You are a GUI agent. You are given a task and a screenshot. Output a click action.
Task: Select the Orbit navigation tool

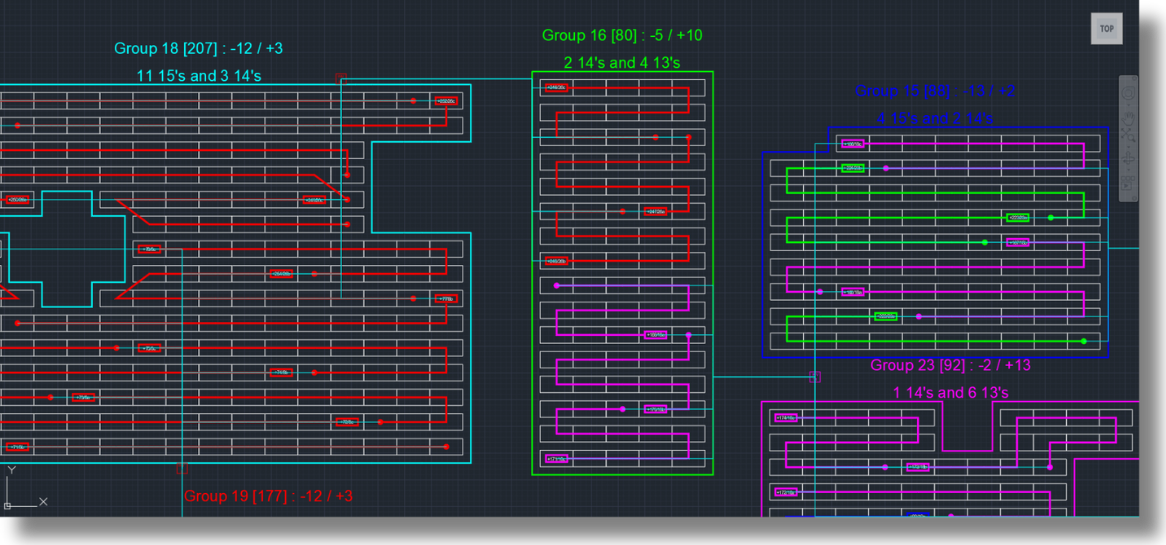(x=1128, y=158)
